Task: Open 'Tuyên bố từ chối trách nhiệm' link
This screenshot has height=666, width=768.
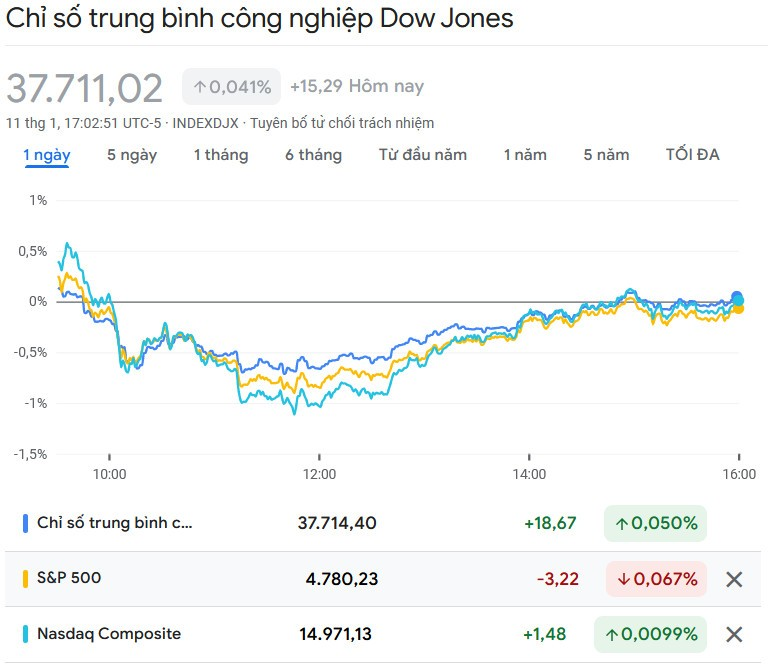Action: (342, 123)
